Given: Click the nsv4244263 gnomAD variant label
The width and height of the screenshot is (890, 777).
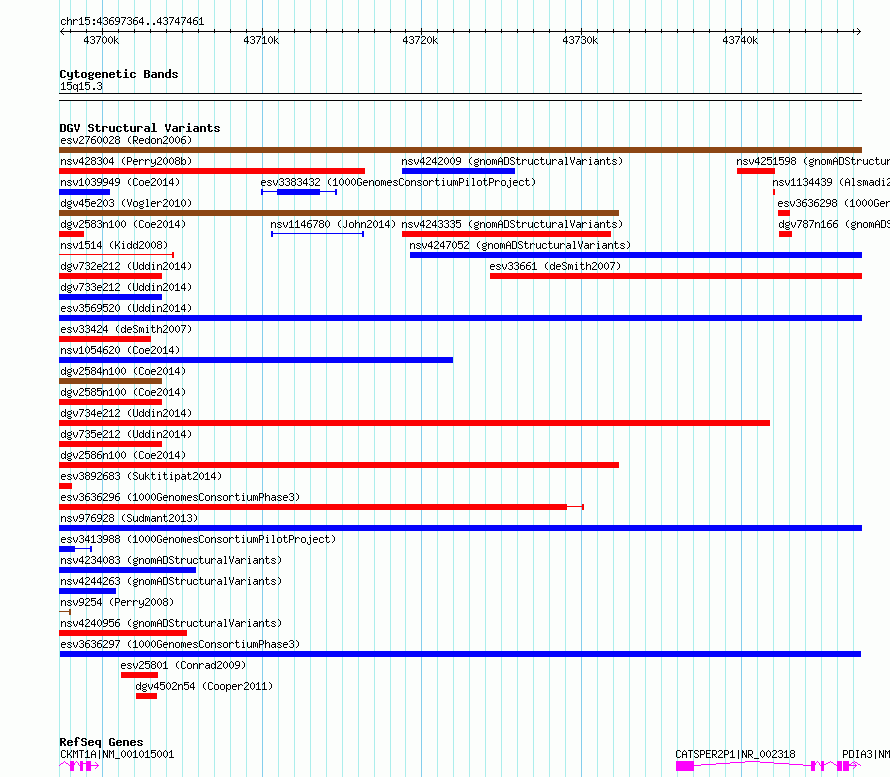Looking at the screenshot, I should click(171, 581).
